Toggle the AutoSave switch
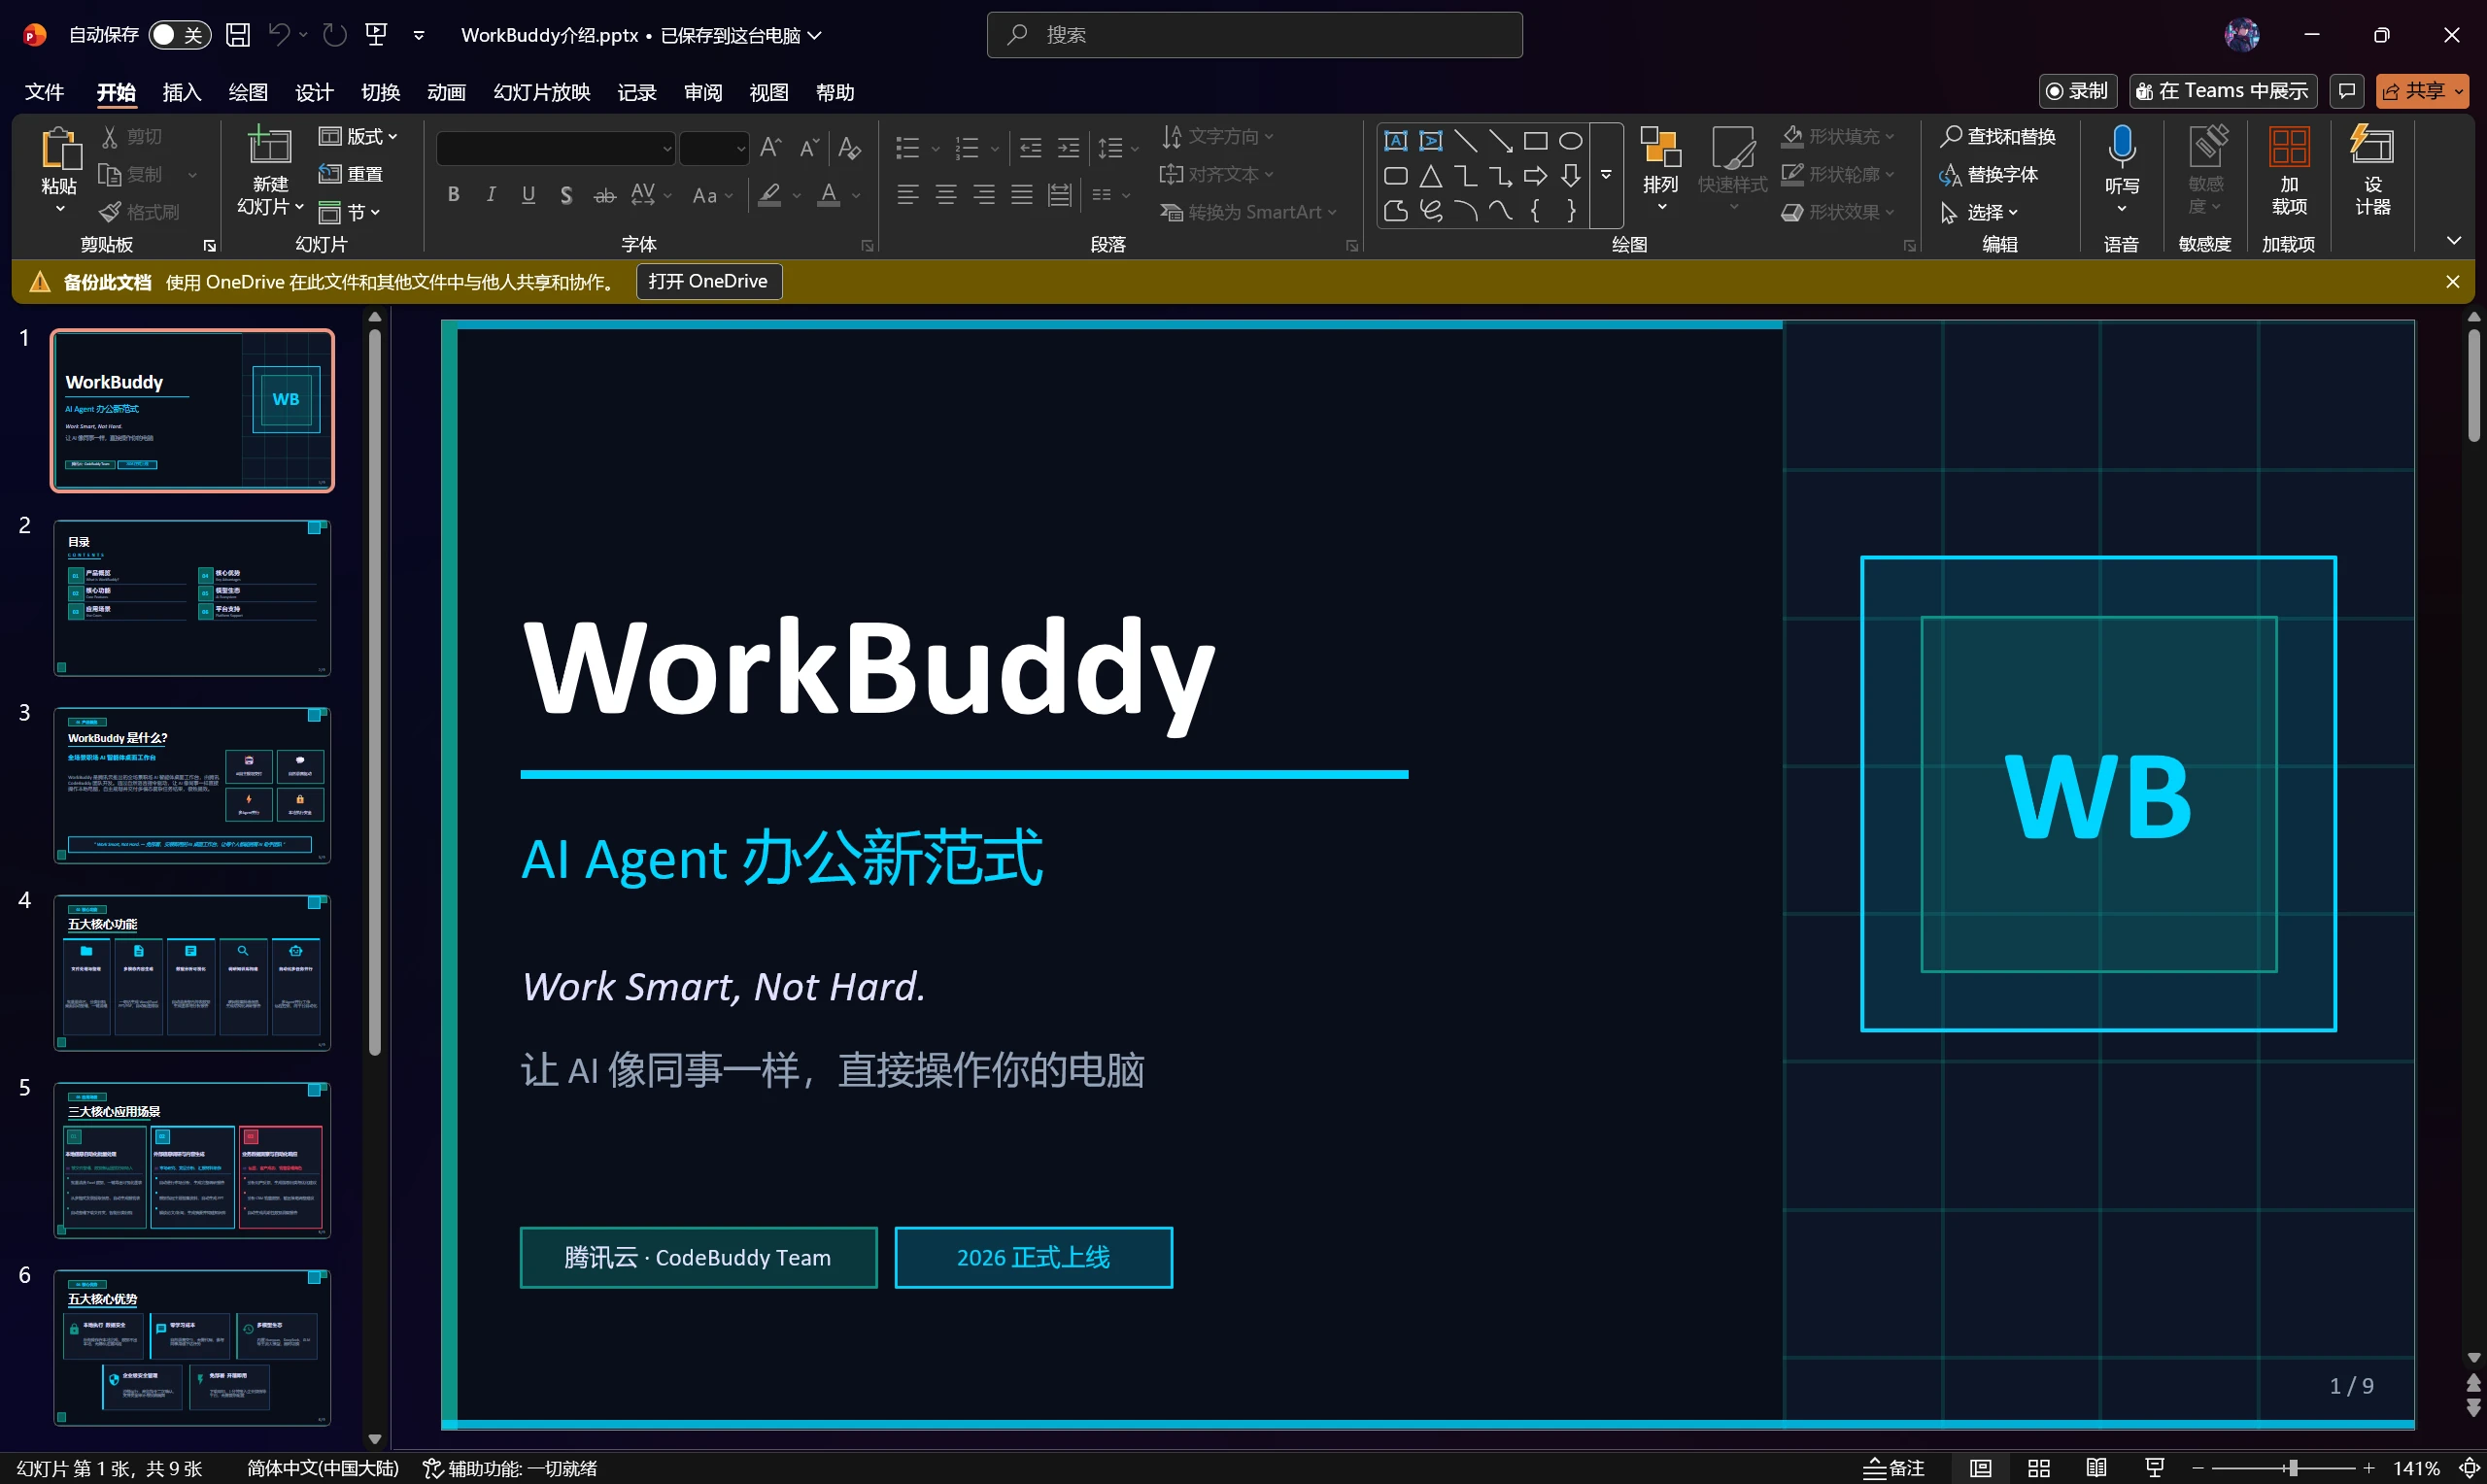Viewport: 2487px width, 1484px height. [179, 35]
